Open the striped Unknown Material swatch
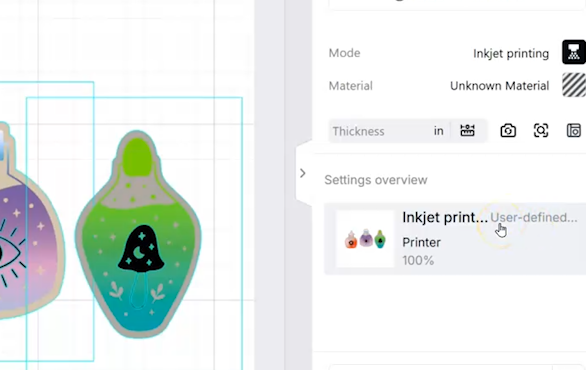586x370 pixels. (x=574, y=85)
